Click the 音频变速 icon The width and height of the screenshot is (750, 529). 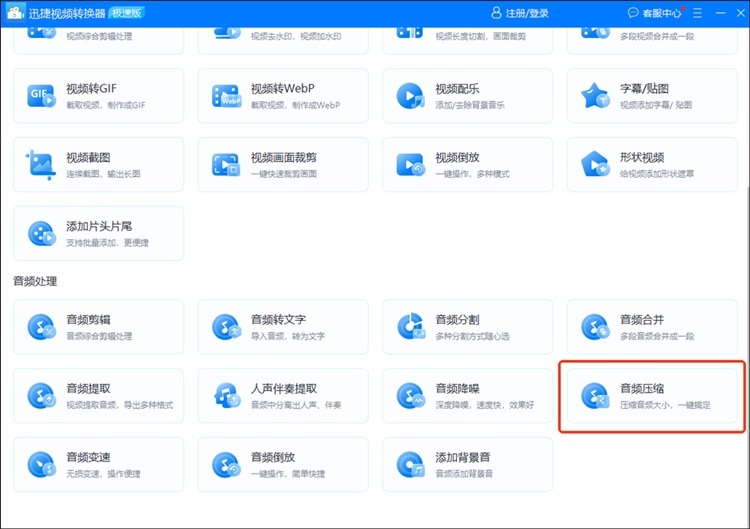click(42, 464)
